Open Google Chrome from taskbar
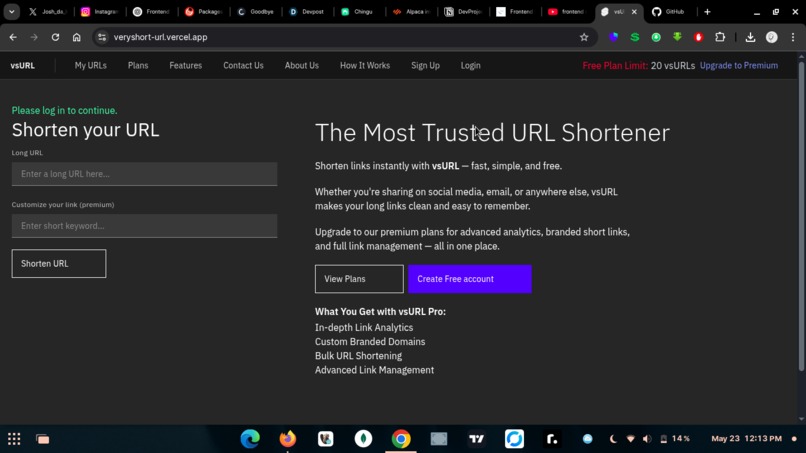The width and height of the screenshot is (806, 453). click(x=401, y=439)
